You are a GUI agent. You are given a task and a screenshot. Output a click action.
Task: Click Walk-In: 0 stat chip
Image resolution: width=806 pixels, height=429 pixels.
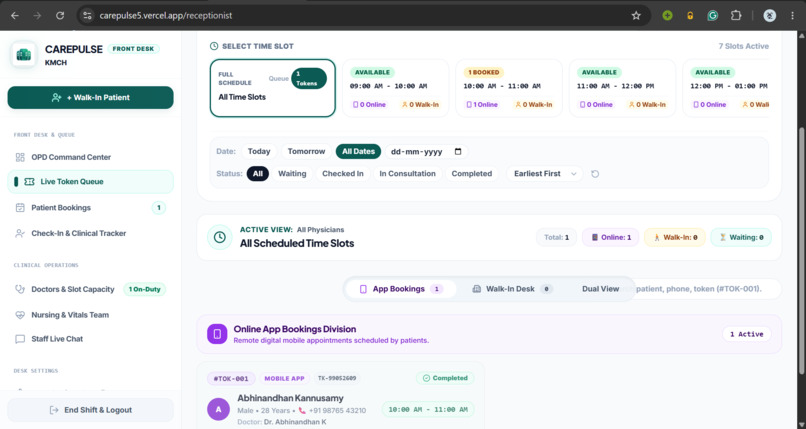[x=674, y=237]
